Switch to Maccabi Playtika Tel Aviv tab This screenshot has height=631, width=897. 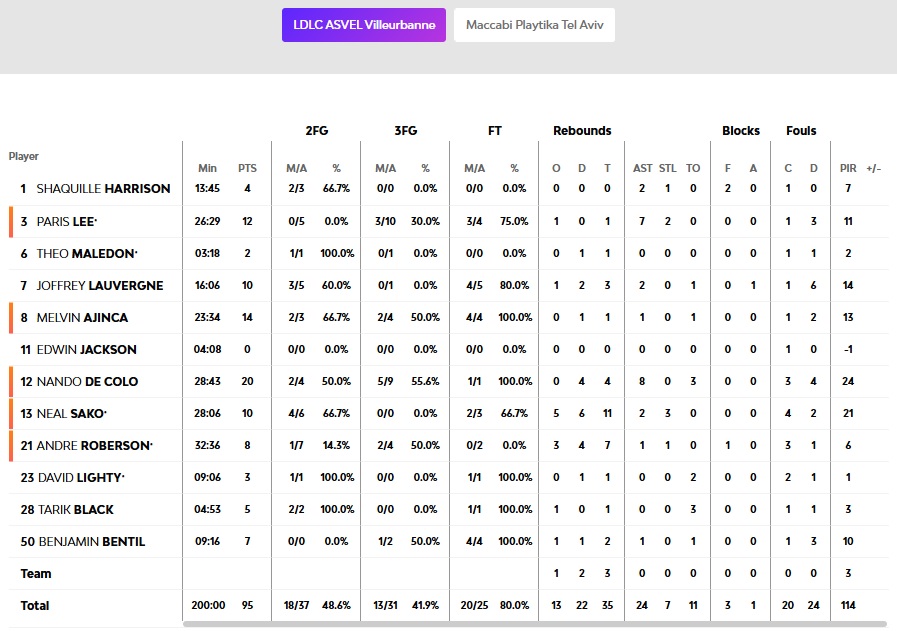click(534, 25)
